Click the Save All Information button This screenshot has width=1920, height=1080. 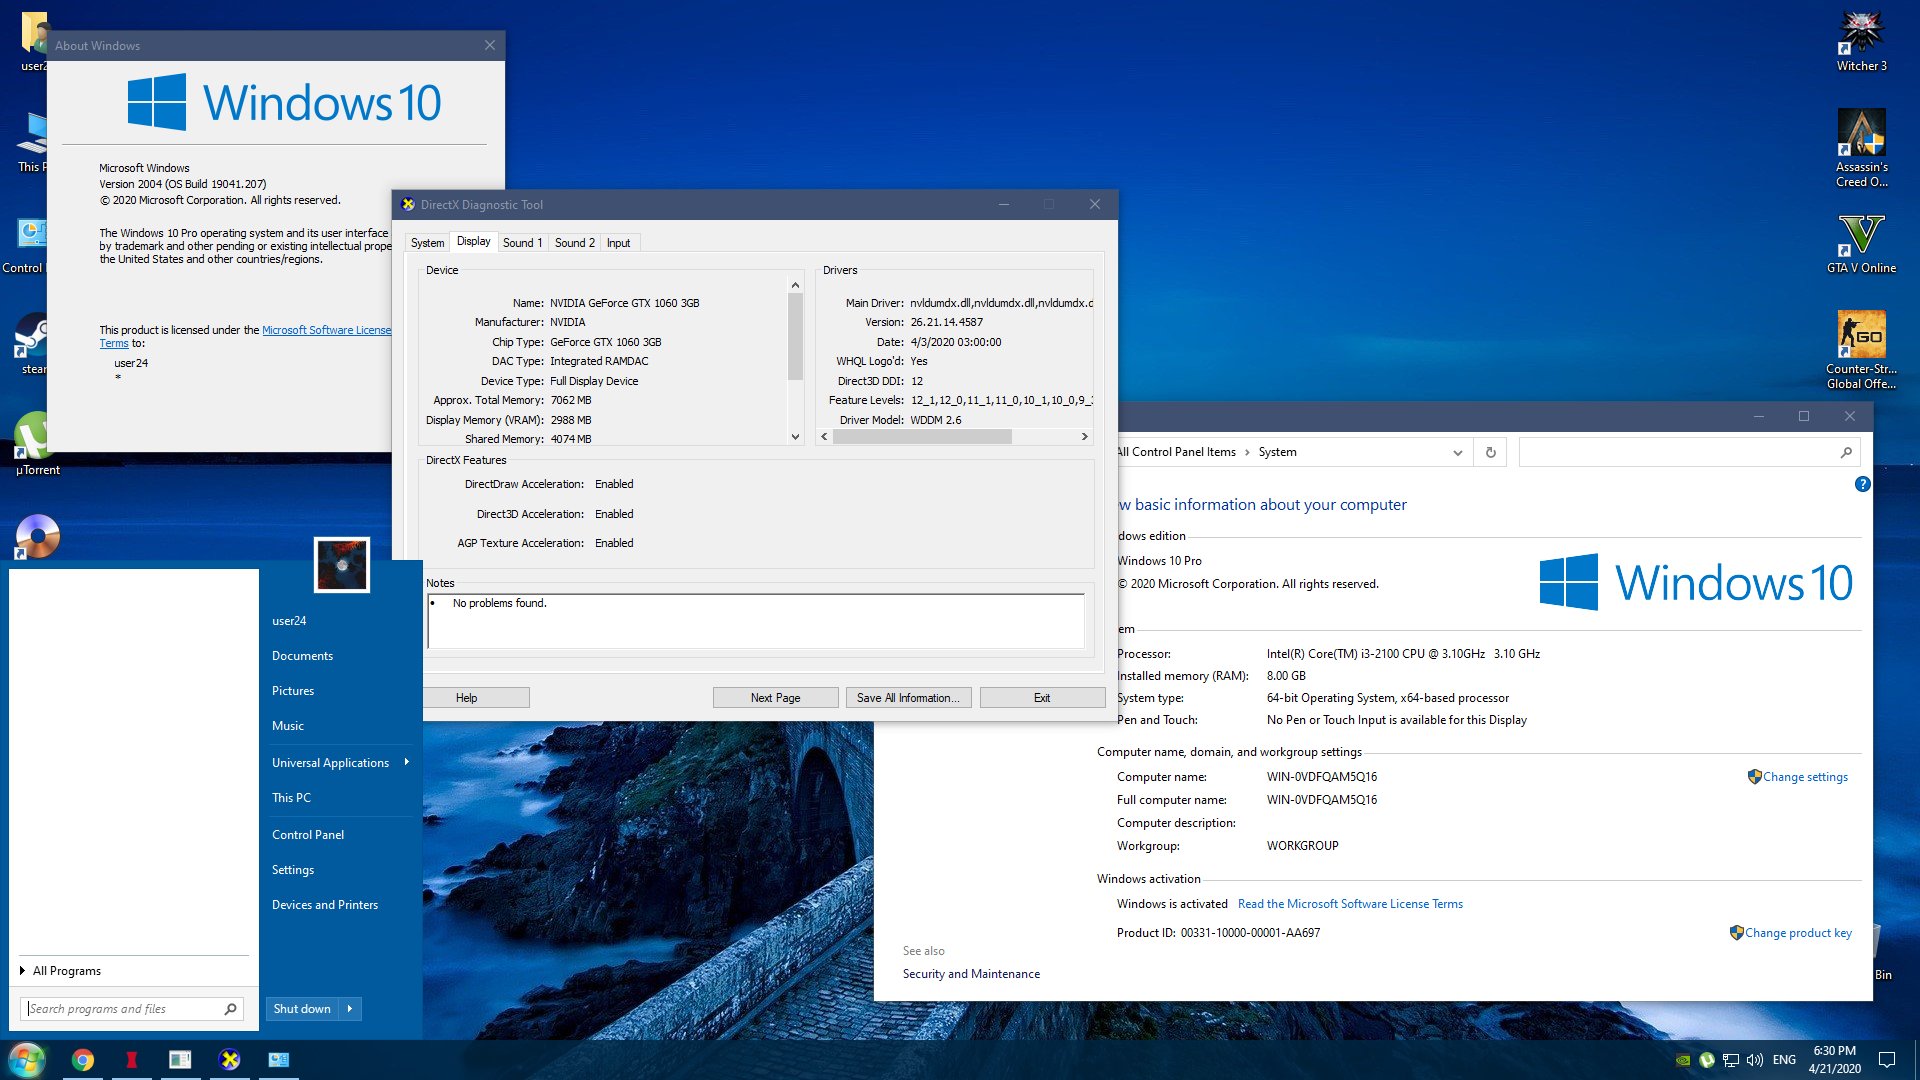908,698
